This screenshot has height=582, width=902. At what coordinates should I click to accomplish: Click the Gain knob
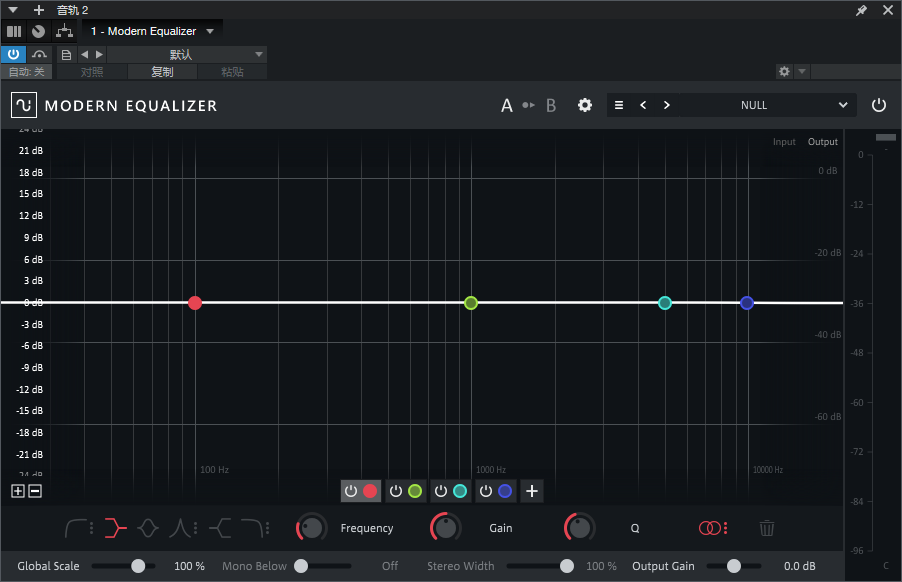446,527
